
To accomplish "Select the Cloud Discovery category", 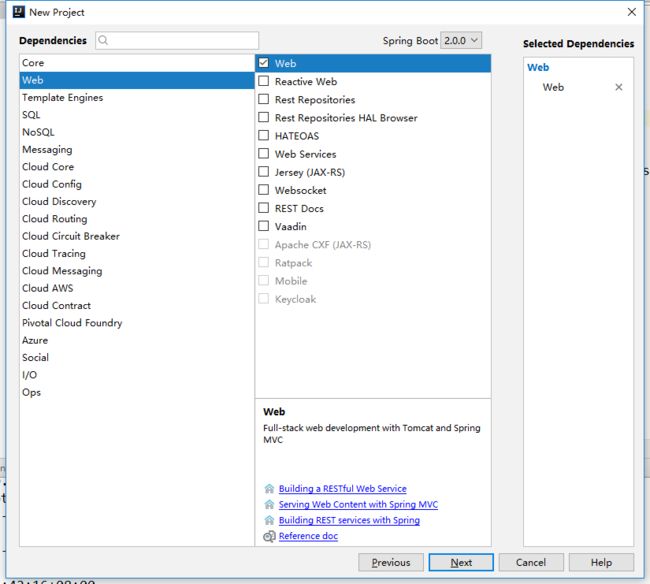I will click(137, 201).
